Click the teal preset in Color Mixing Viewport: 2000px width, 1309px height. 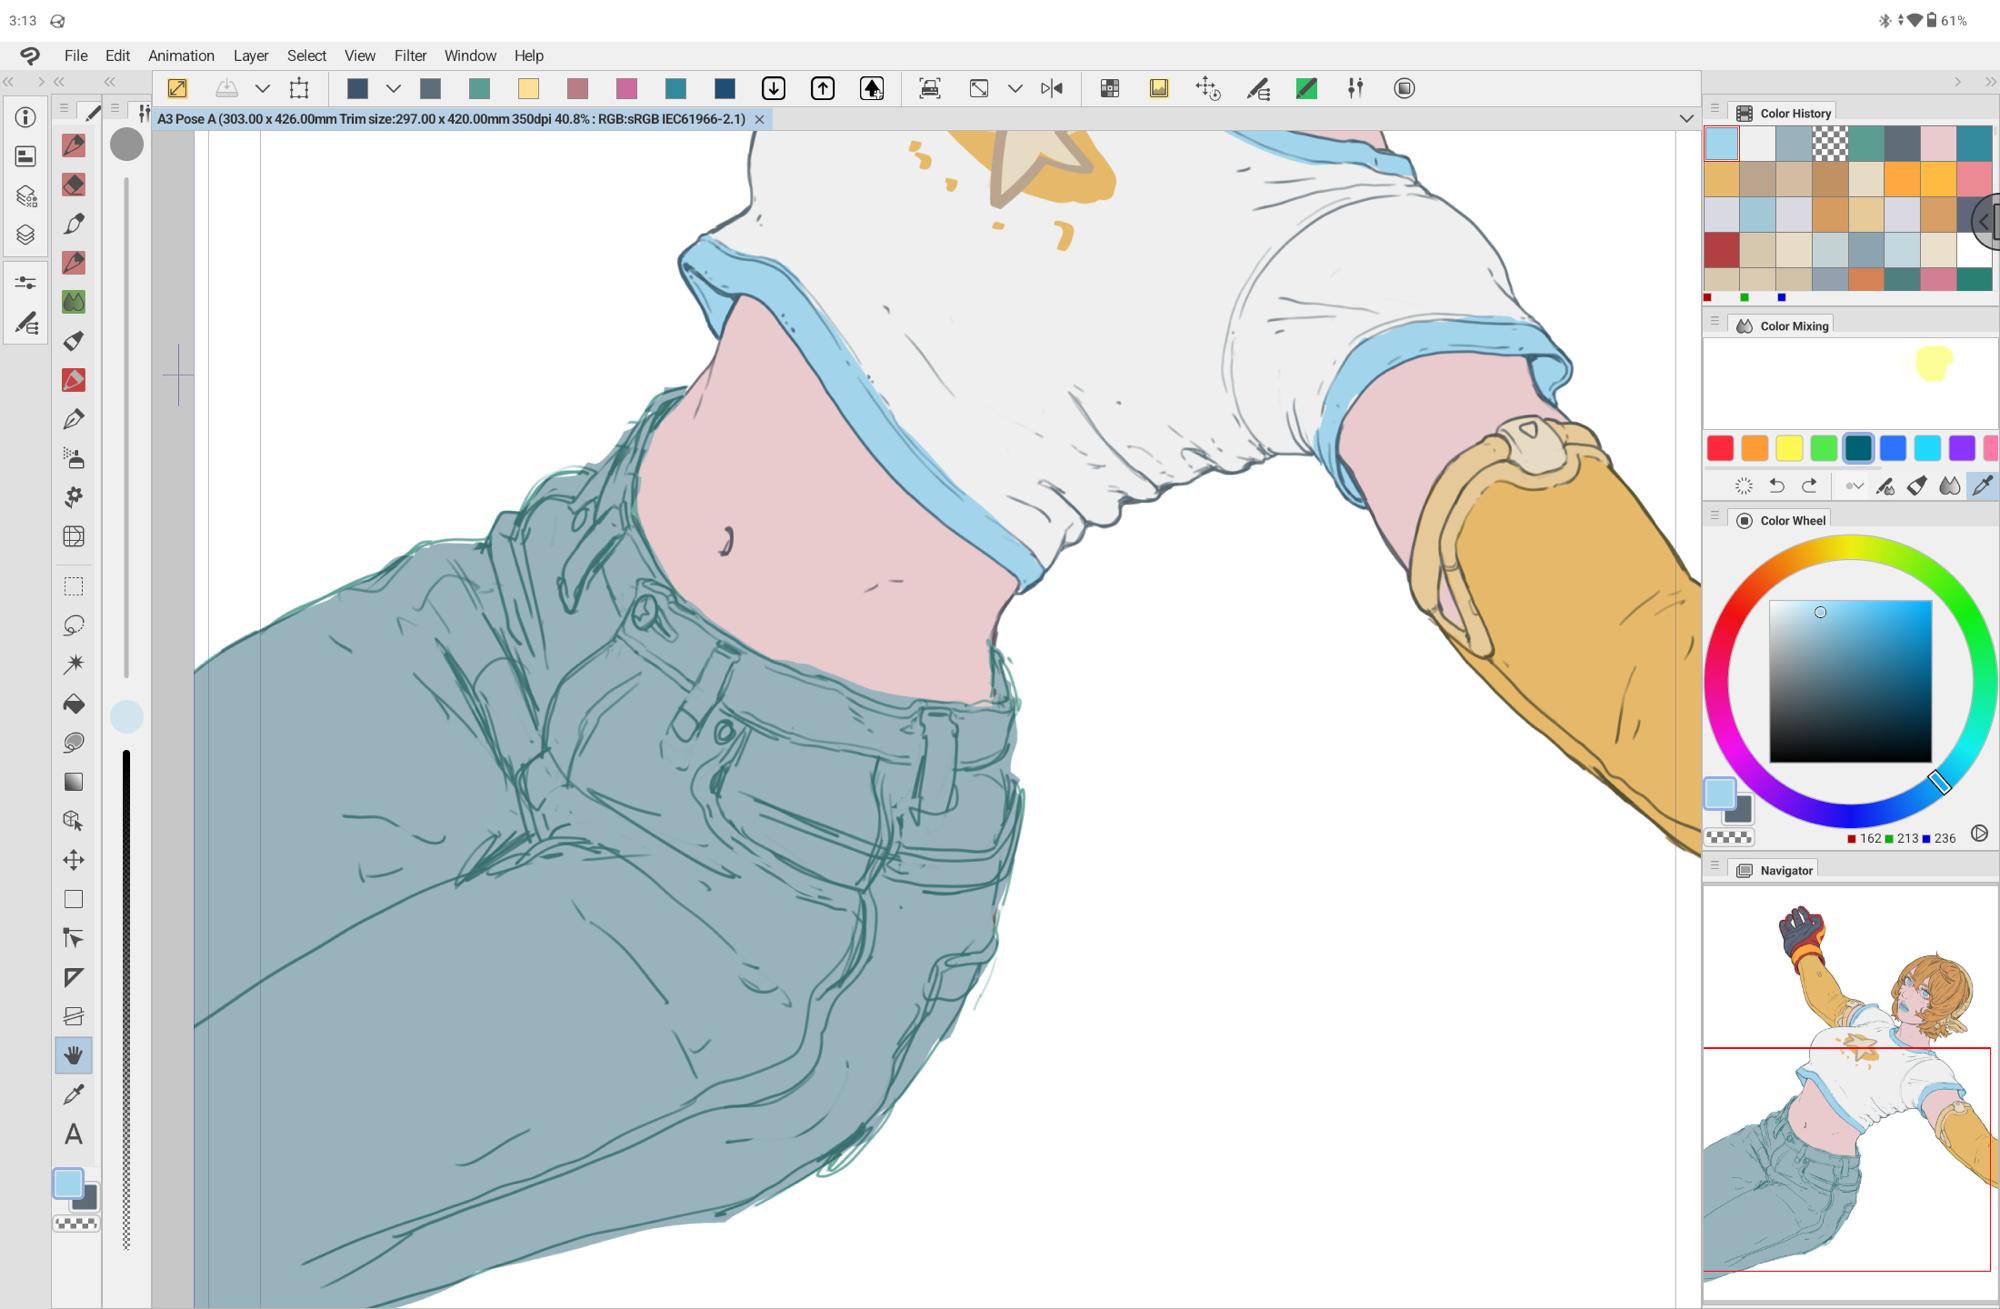1858,448
